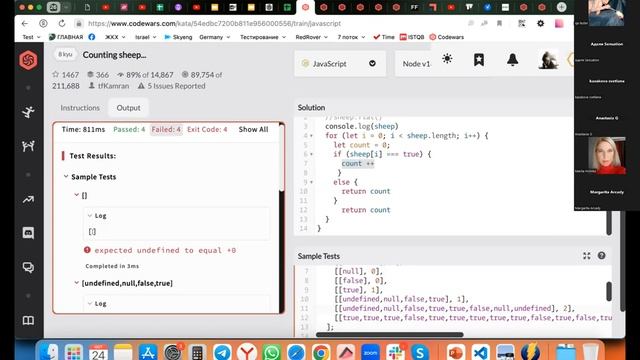This screenshot has height=360, width=640.
Task: Open the QR code icon in browser toolbar
Action: tap(522, 24)
